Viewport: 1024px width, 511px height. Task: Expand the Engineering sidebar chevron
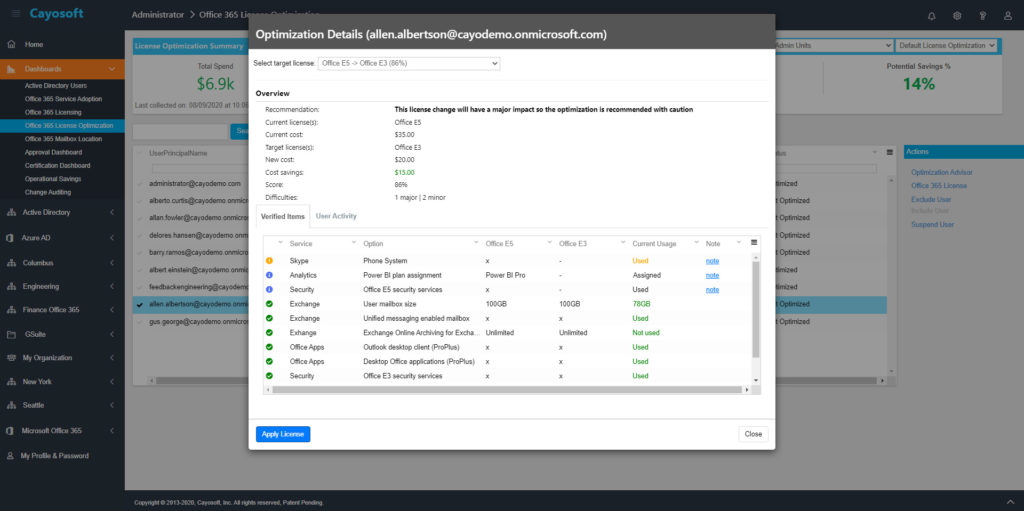[112, 286]
